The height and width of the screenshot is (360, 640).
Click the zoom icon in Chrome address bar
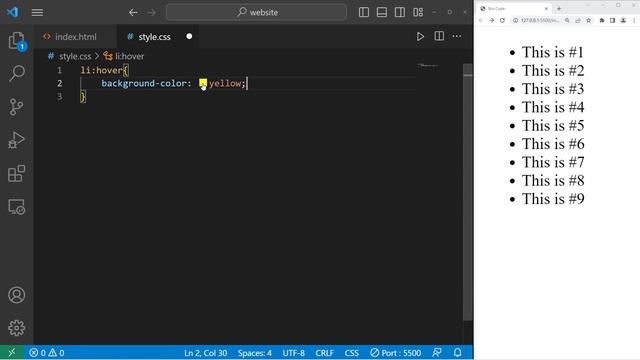click(567, 20)
